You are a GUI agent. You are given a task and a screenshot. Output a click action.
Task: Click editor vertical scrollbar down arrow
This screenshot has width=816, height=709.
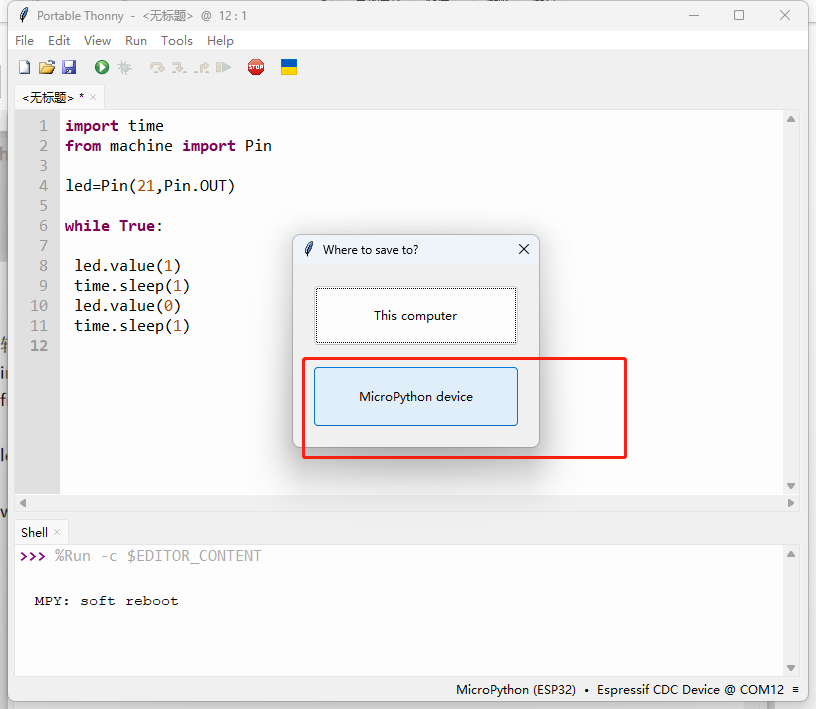tap(791, 486)
